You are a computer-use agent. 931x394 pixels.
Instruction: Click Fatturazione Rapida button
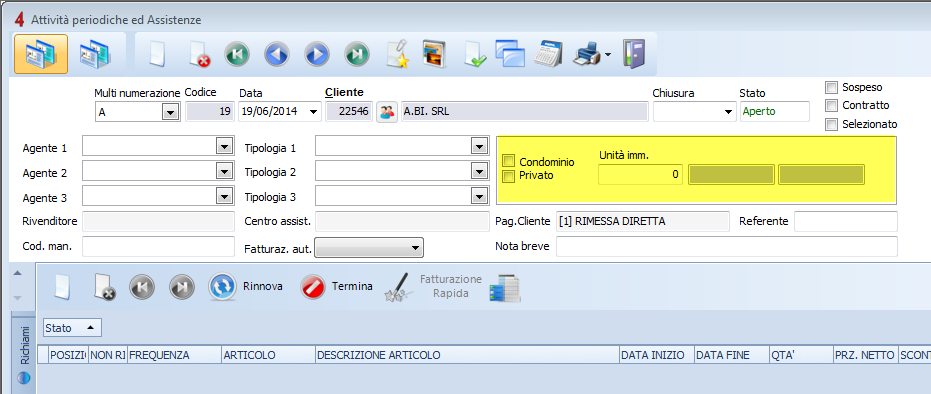(433, 287)
